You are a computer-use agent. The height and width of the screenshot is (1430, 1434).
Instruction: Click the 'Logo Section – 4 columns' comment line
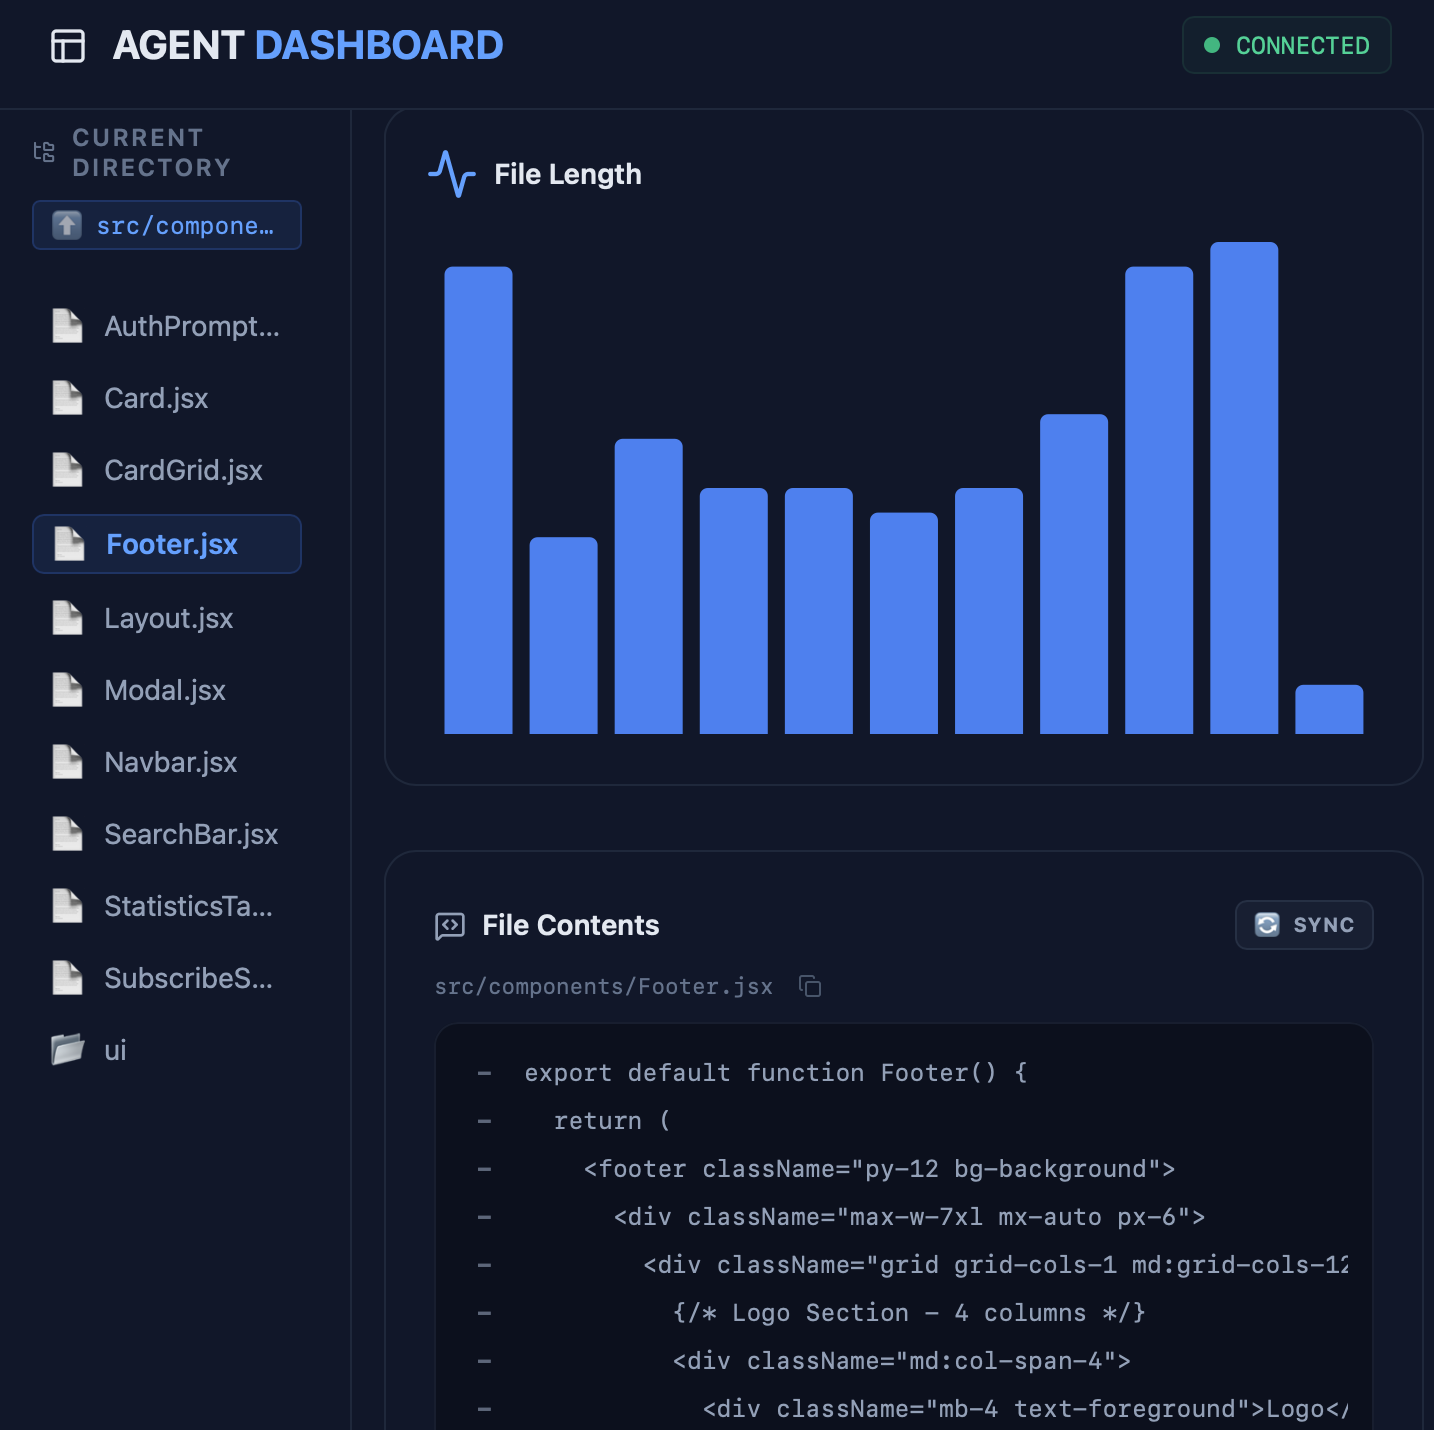(x=909, y=1313)
